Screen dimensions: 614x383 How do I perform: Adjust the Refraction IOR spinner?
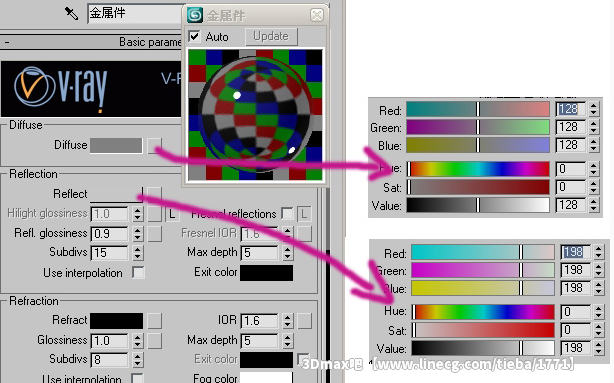click(x=287, y=321)
